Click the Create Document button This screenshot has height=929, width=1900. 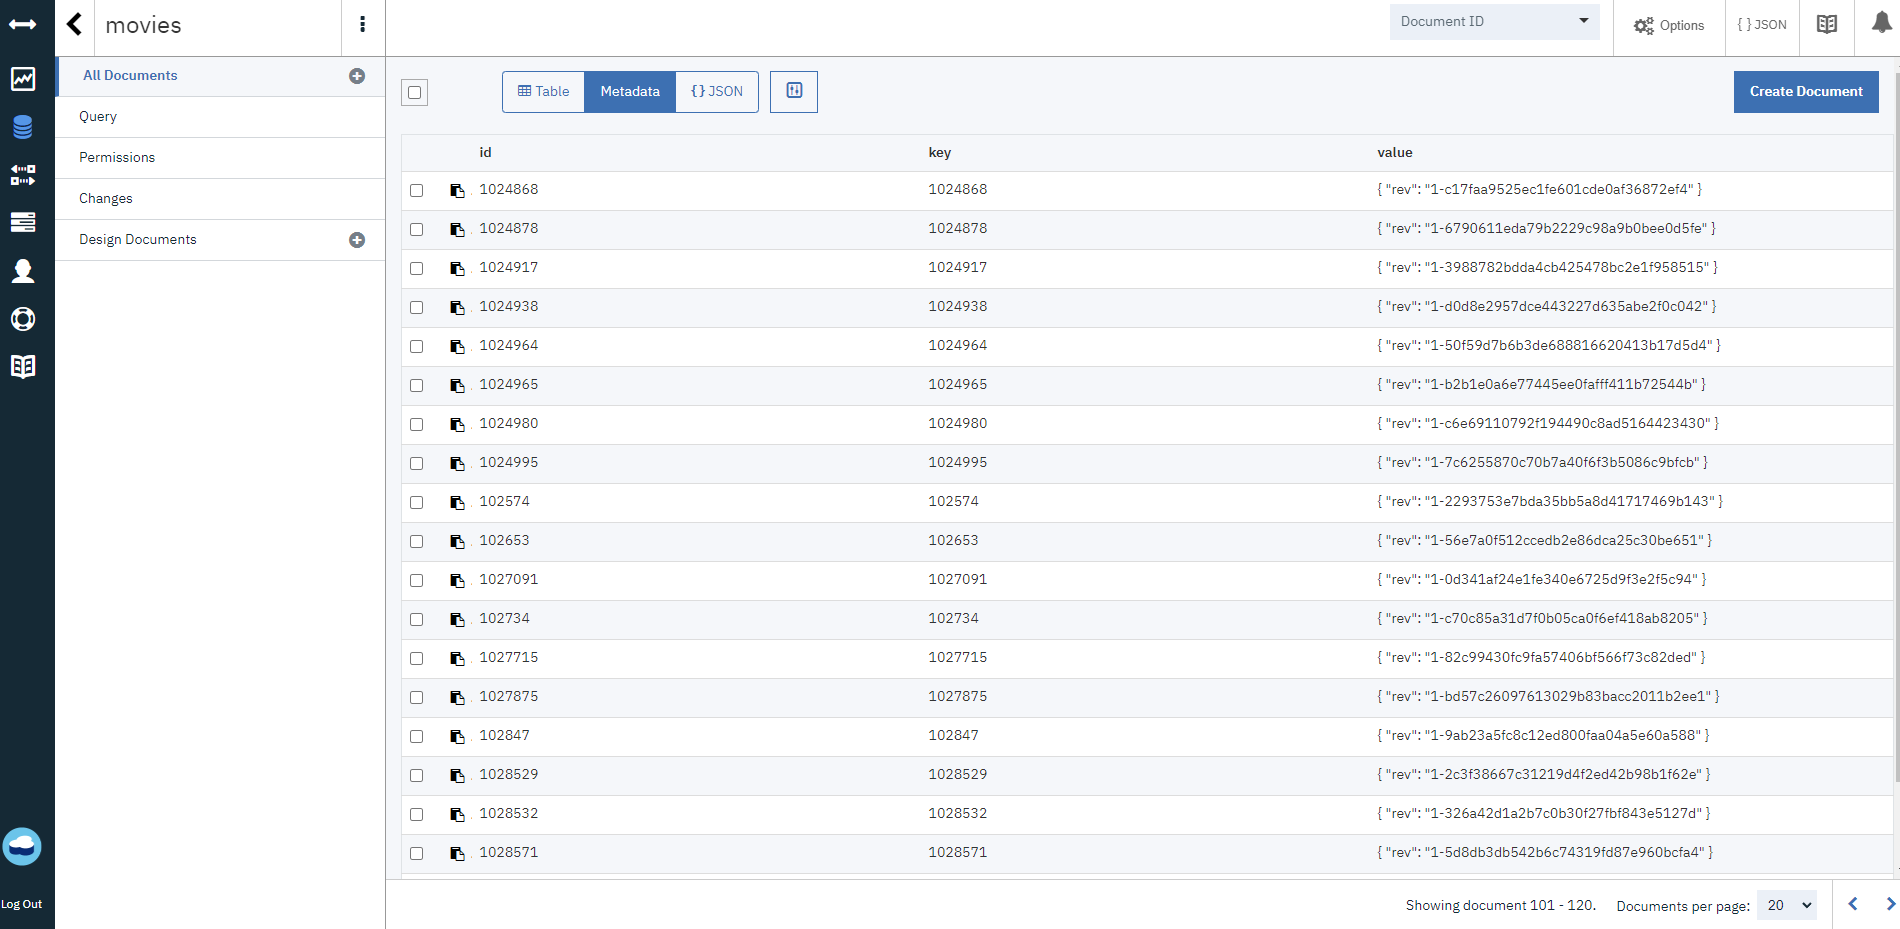point(1806,91)
